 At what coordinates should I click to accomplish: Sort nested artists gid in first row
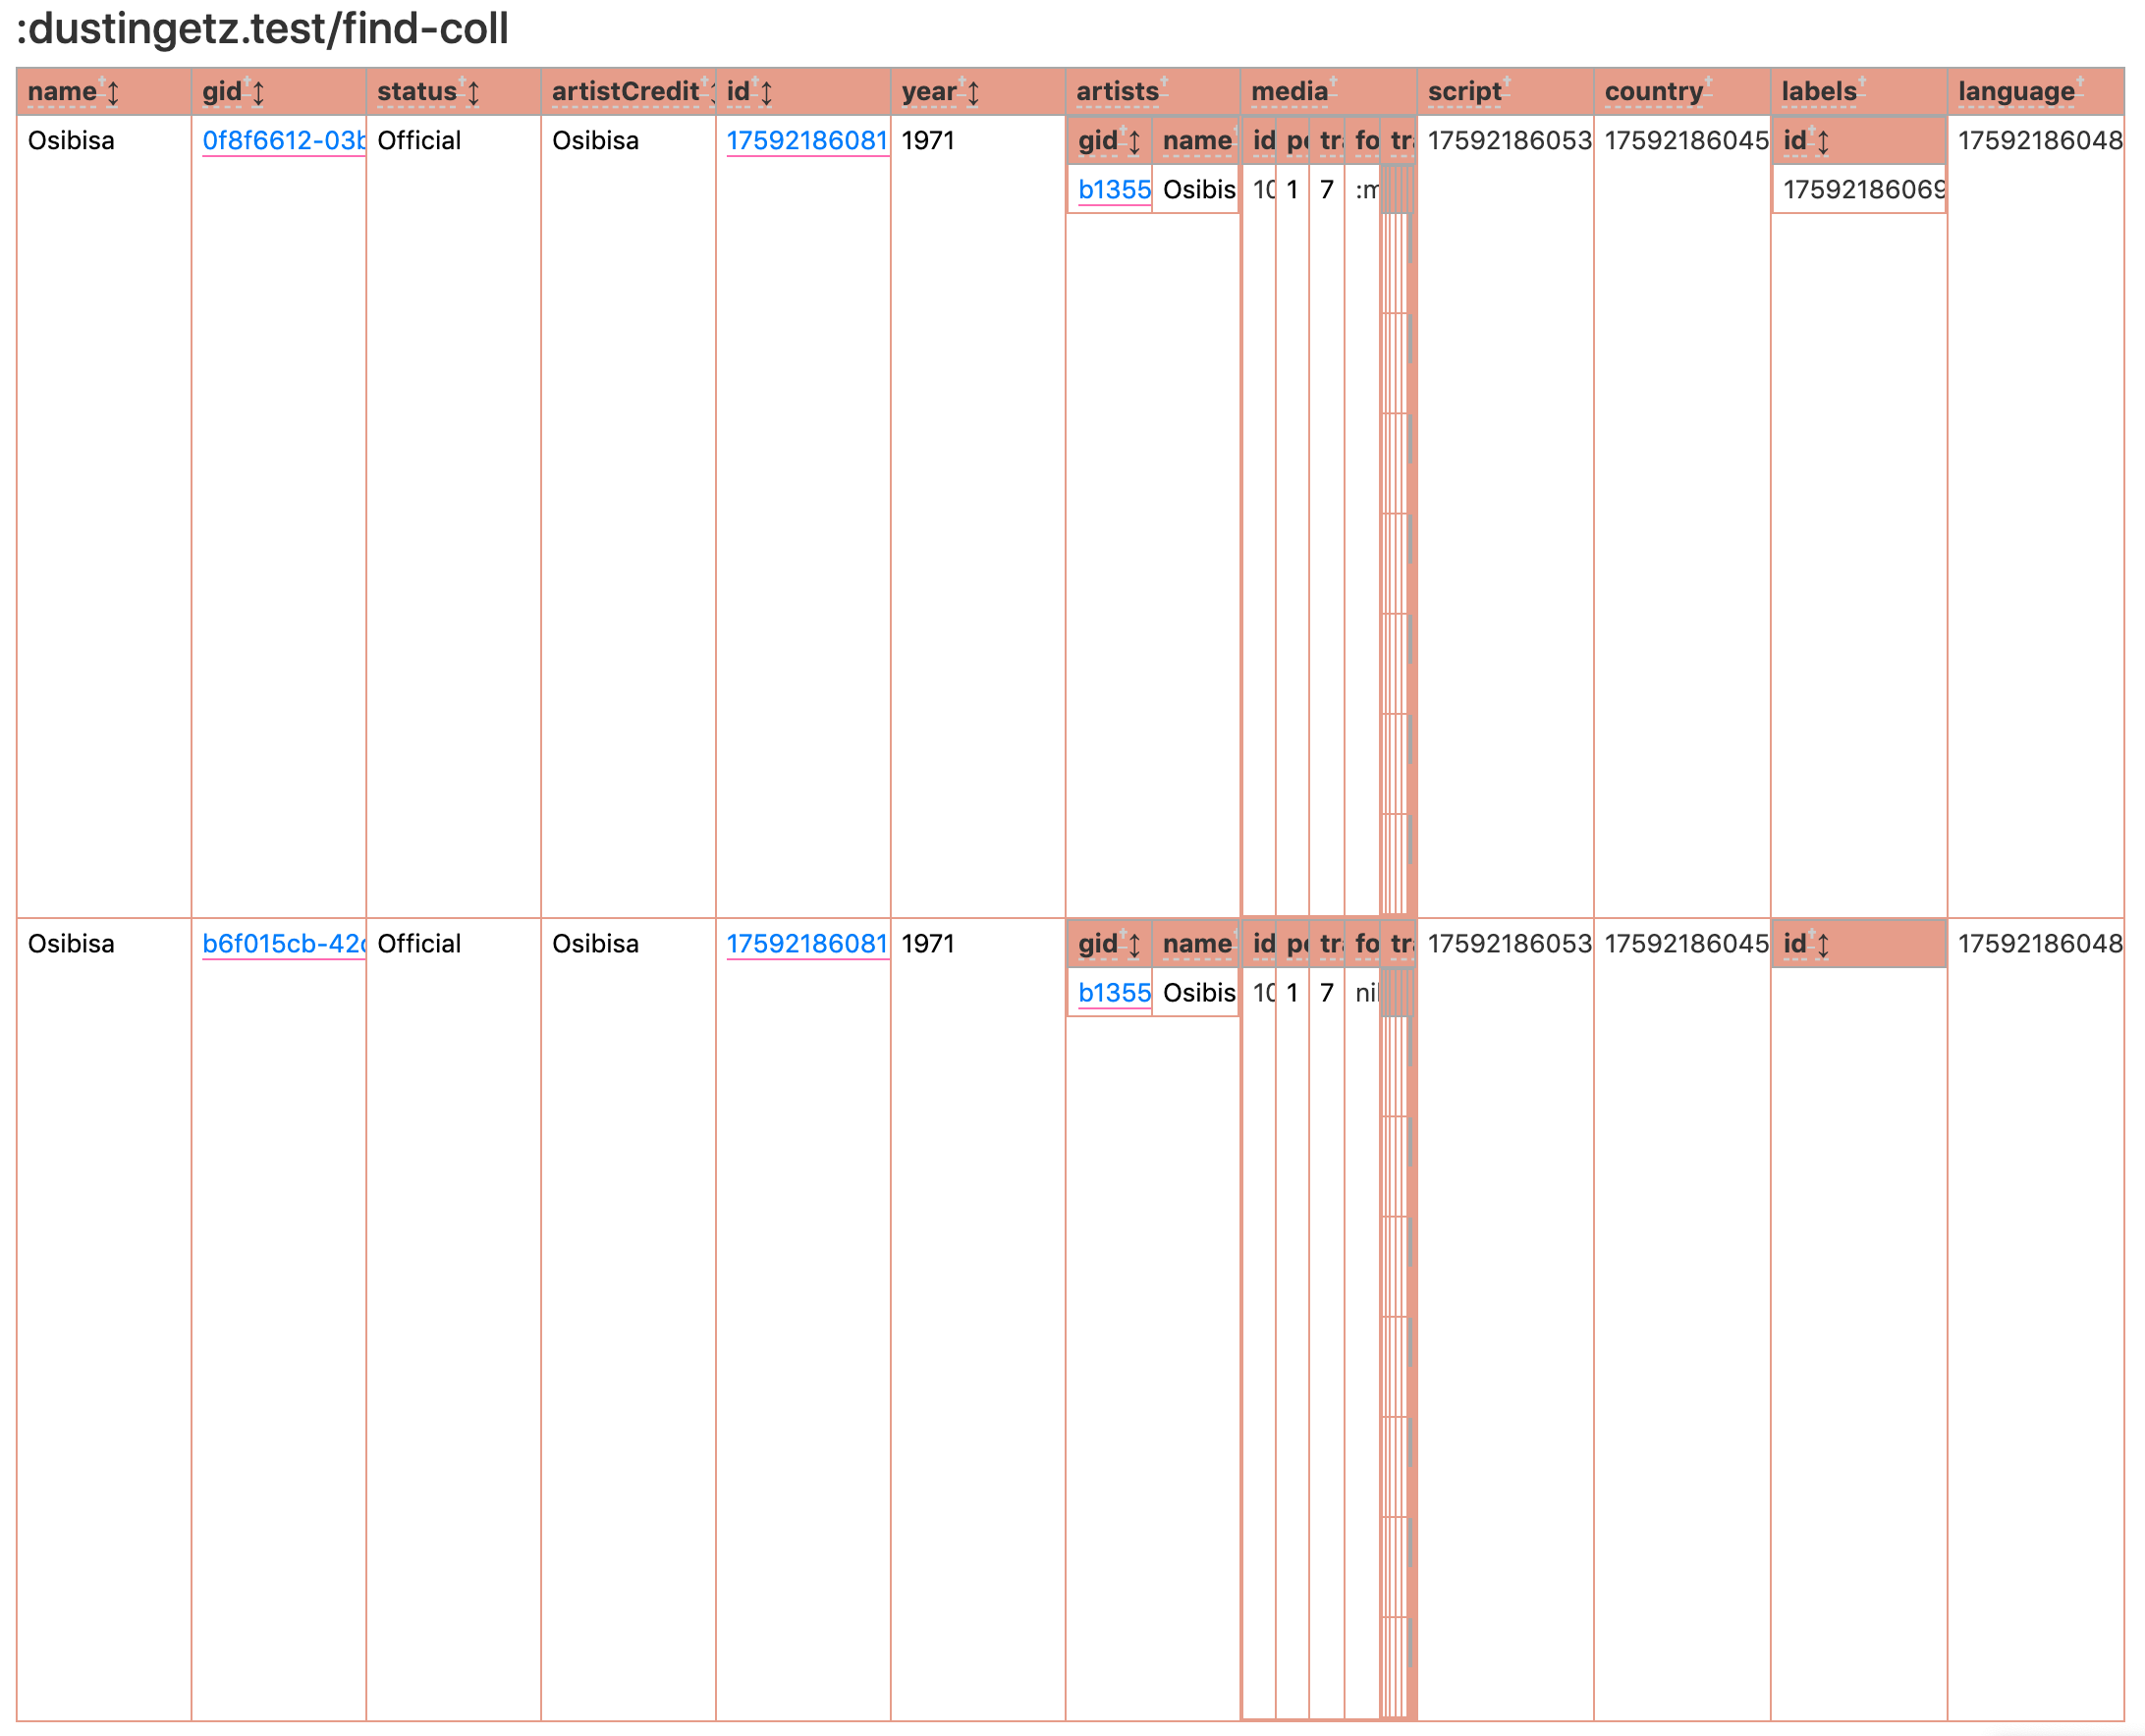(x=1134, y=142)
